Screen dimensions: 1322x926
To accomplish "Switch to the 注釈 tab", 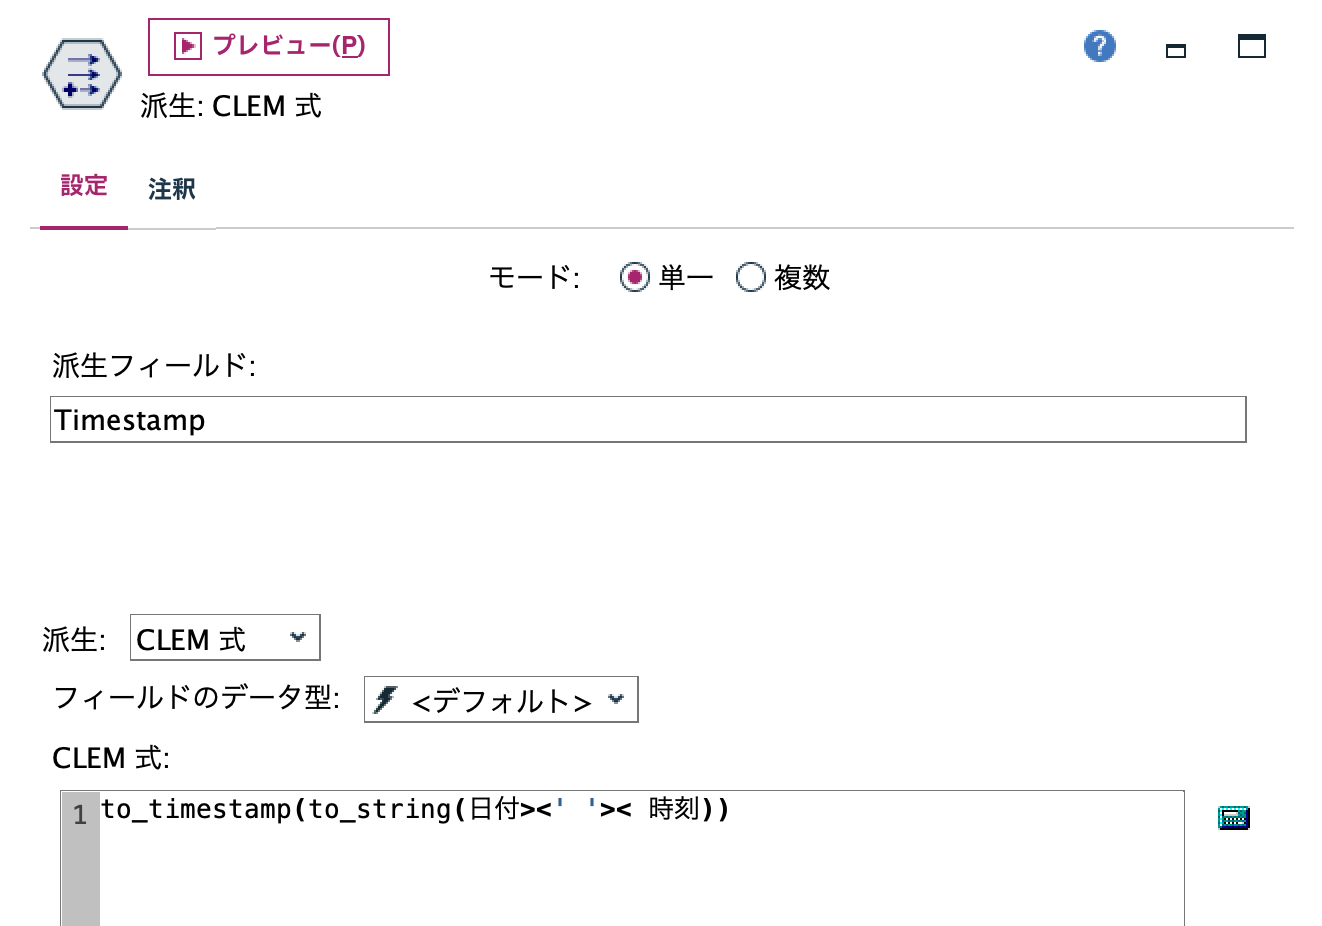I will pyautogui.click(x=172, y=188).
